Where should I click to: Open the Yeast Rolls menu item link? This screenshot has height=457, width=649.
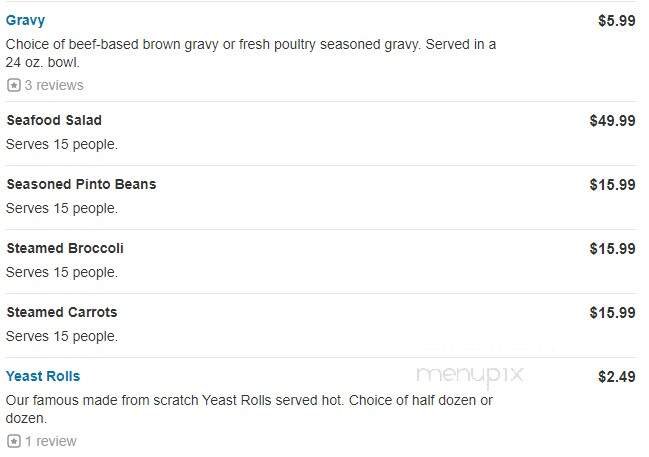coord(43,376)
